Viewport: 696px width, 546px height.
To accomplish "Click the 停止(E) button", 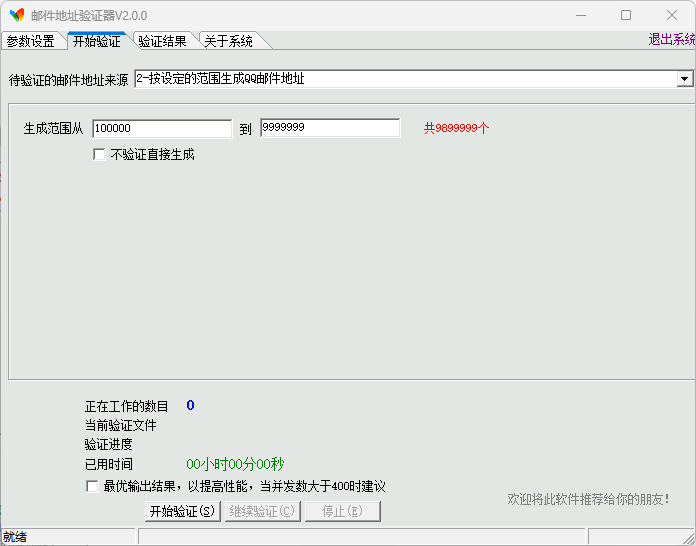I will 342,511.
